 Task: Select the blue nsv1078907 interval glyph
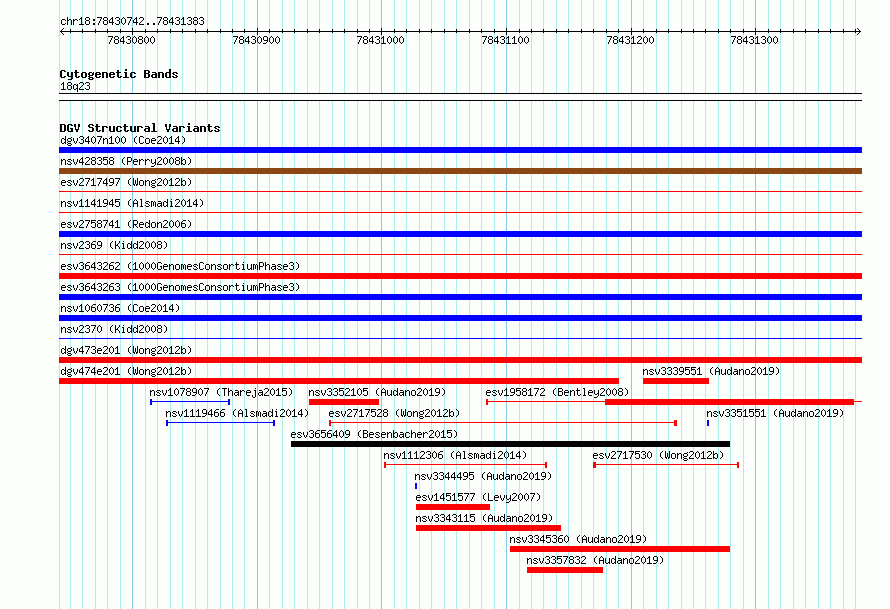point(190,402)
